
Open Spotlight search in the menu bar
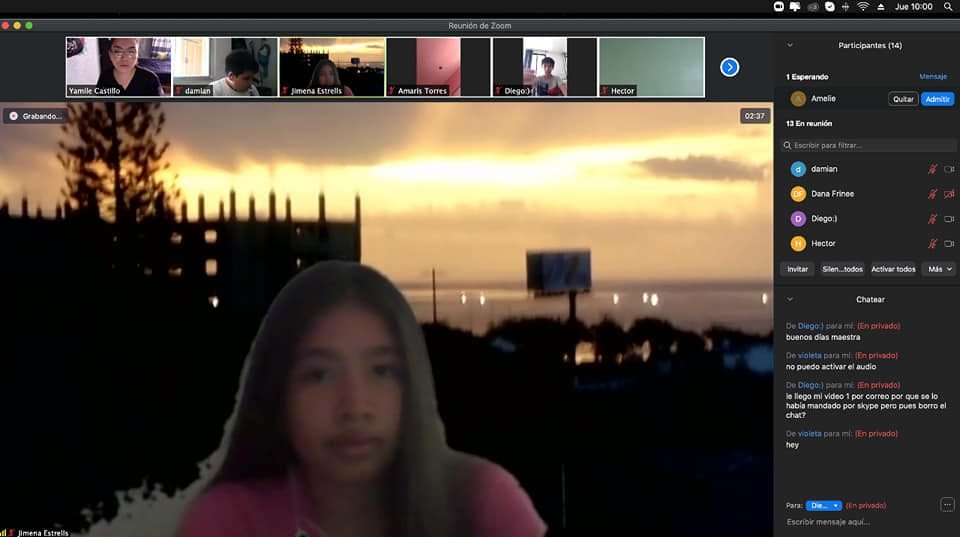[x=948, y=7]
